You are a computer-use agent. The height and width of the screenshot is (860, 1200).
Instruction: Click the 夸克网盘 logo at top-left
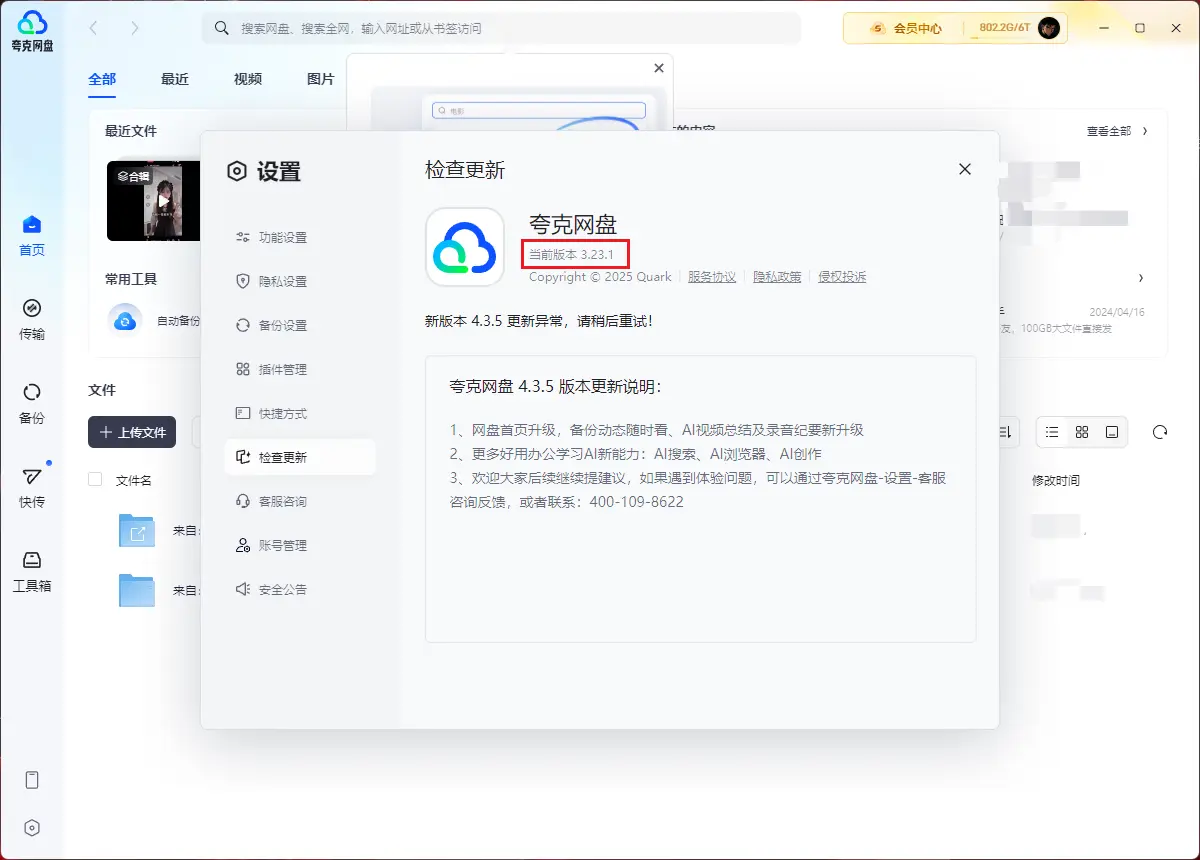coord(32,31)
